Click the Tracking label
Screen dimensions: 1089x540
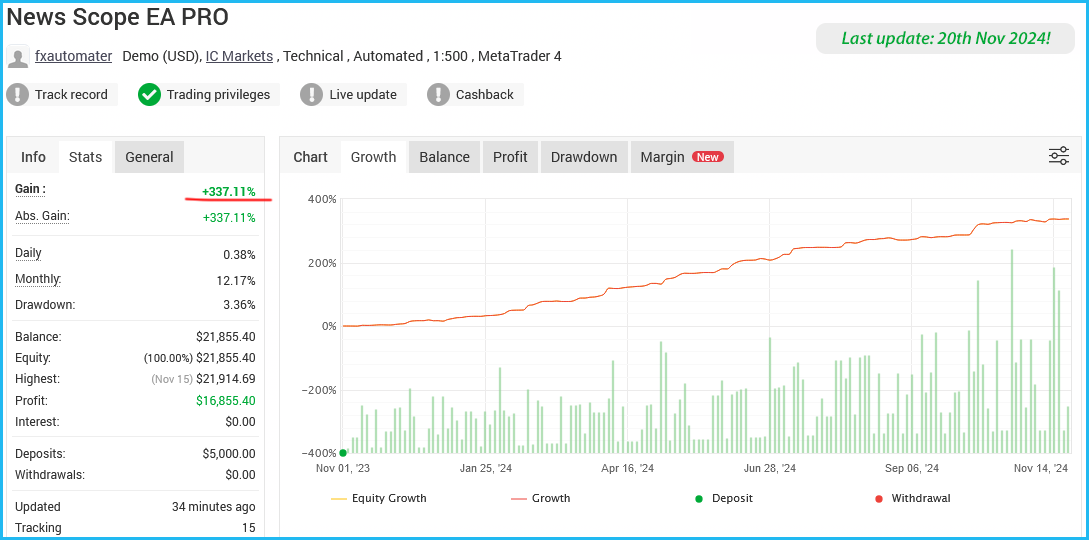click(x=38, y=528)
